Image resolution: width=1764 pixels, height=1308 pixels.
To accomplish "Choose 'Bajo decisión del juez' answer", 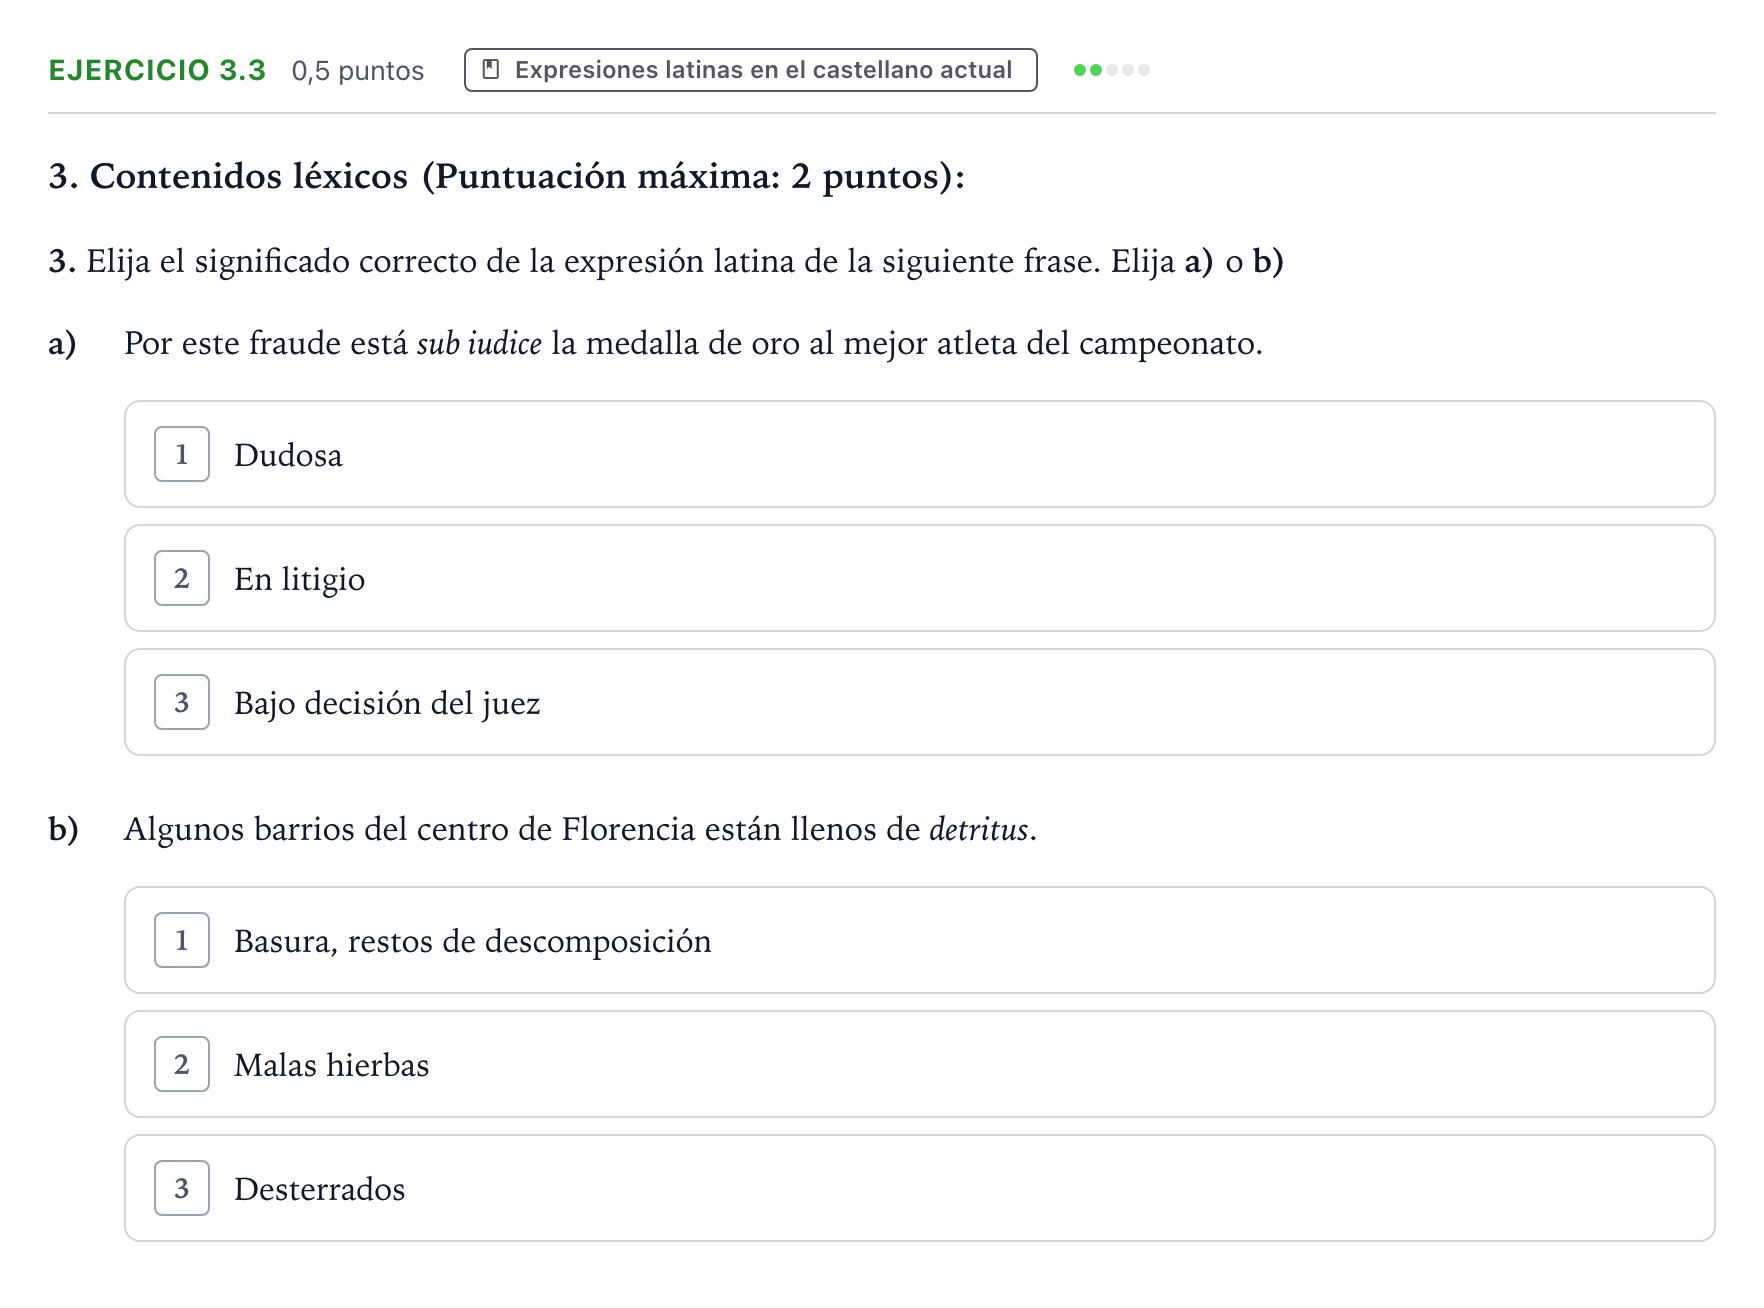I will click(x=919, y=702).
